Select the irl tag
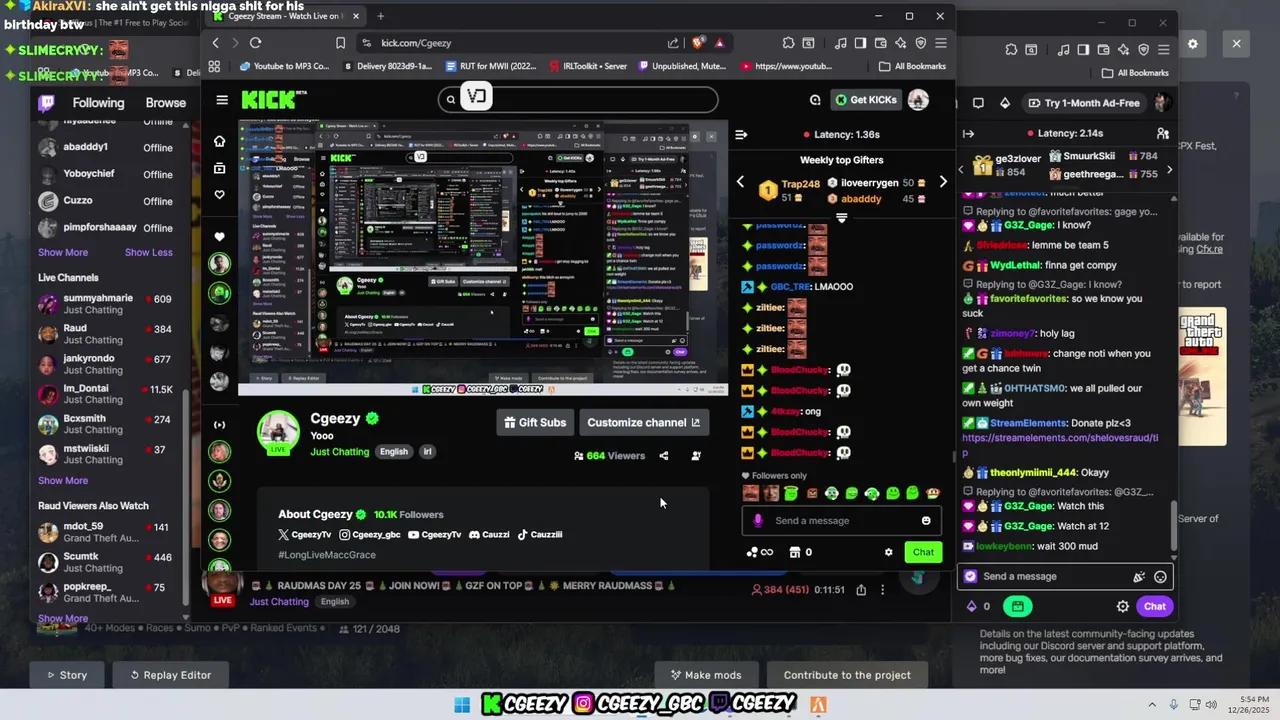 (427, 452)
